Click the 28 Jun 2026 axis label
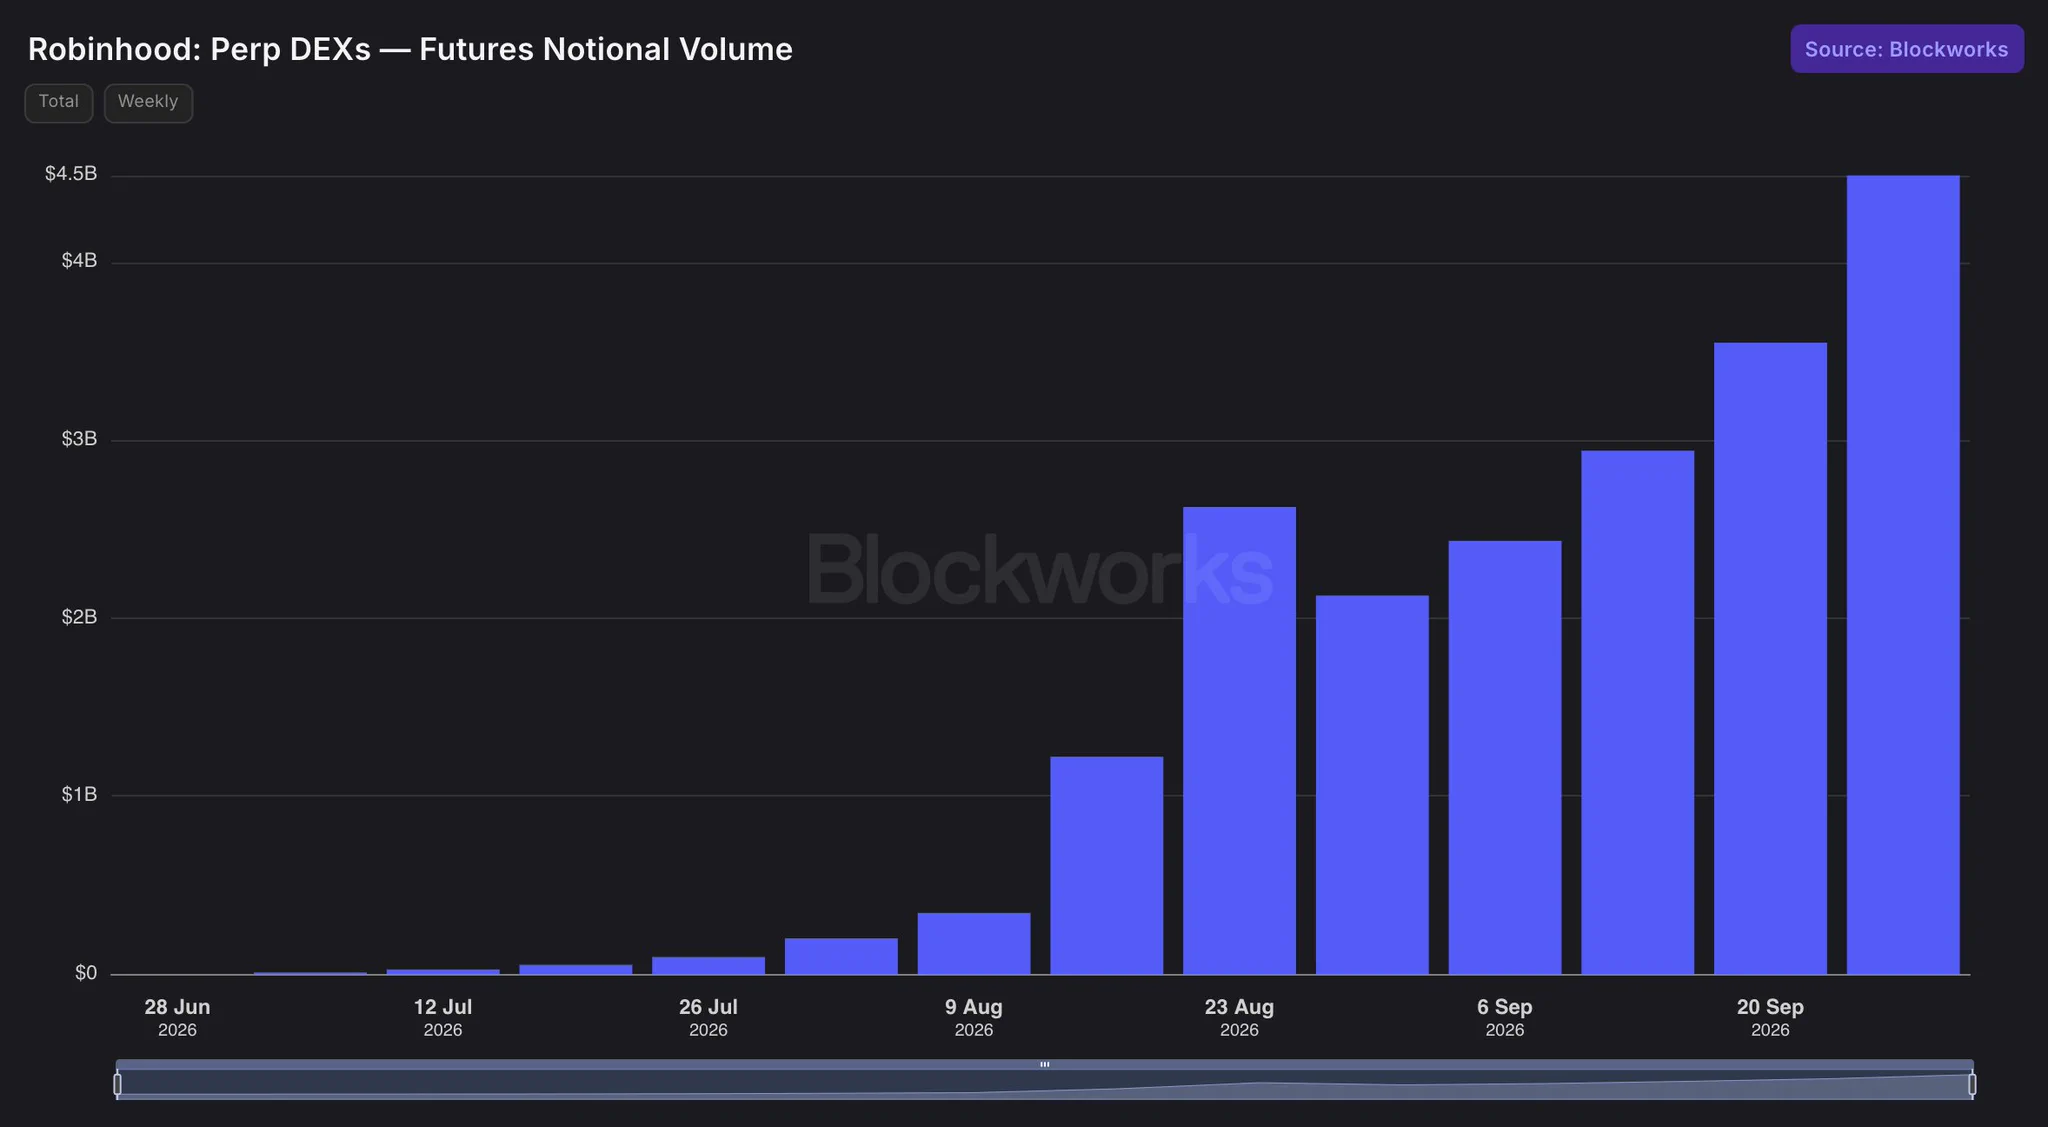Viewport: 2048px width, 1127px height. coord(177,1018)
